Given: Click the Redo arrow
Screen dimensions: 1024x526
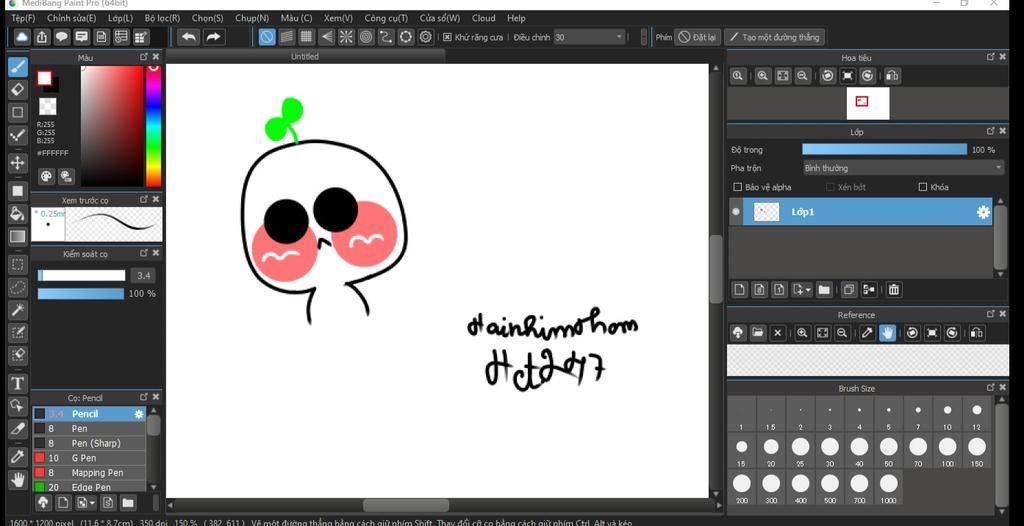Looking at the screenshot, I should [214, 37].
